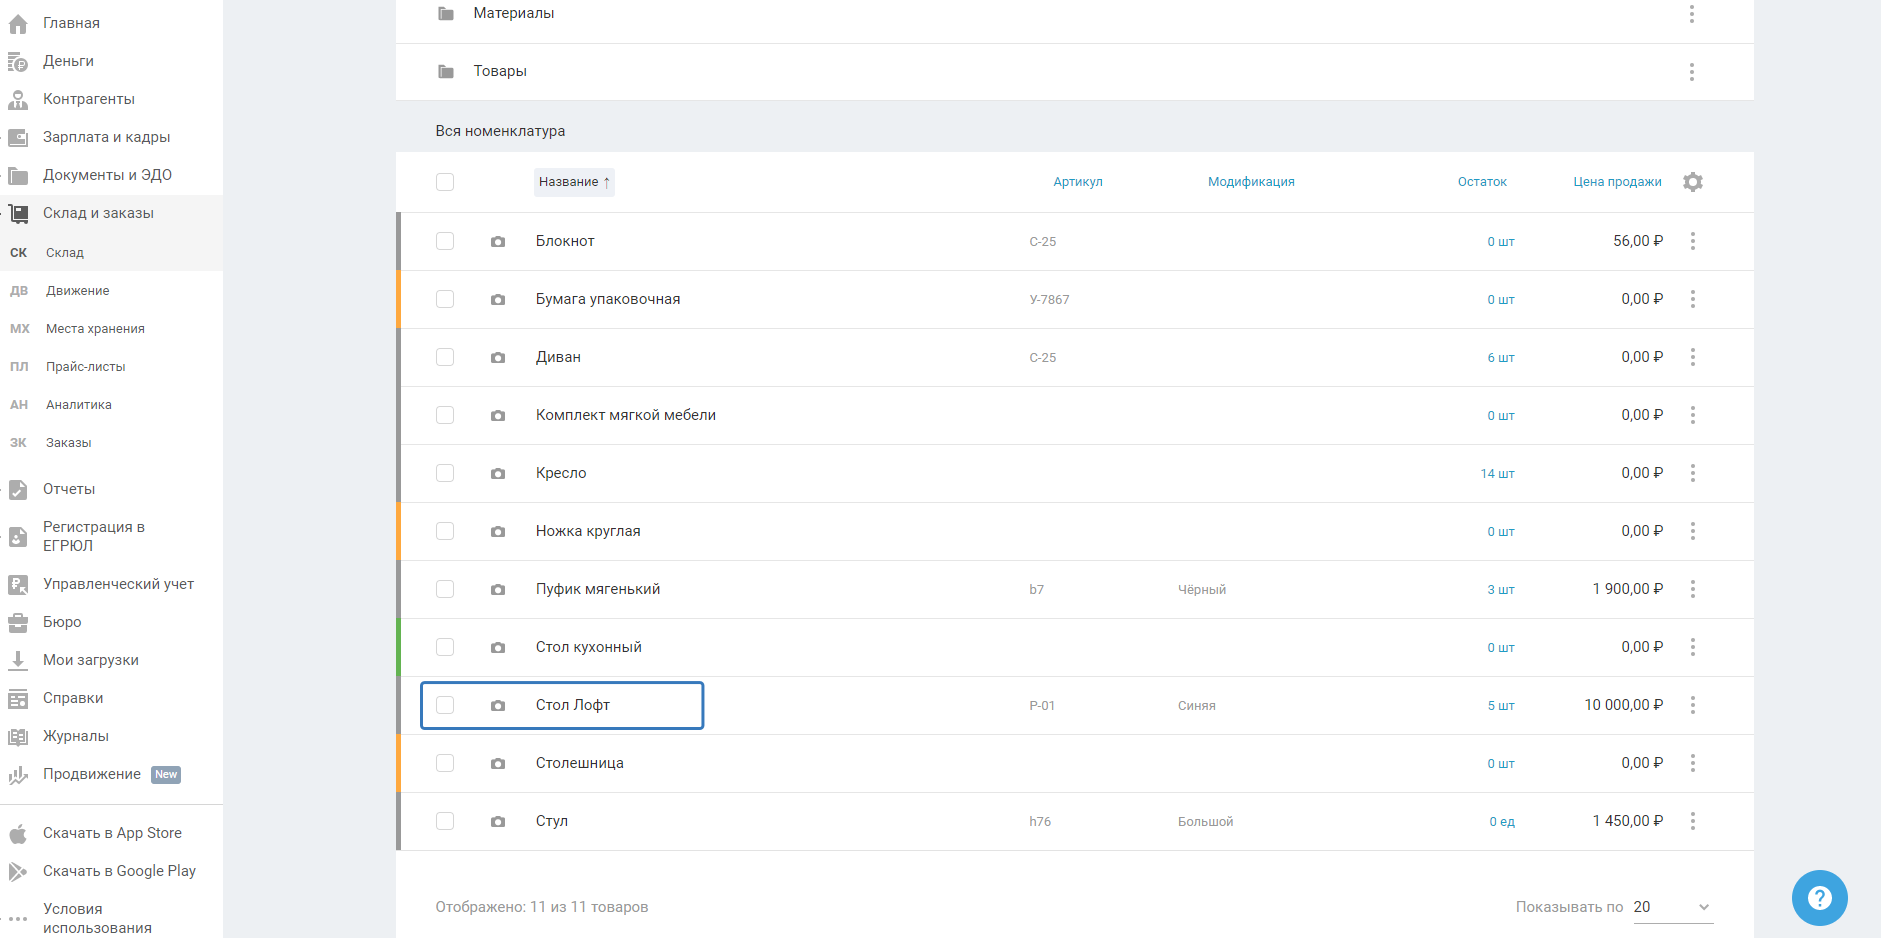Open three-dot menu for Товары folder
The image size is (1881, 938).
[x=1691, y=72]
